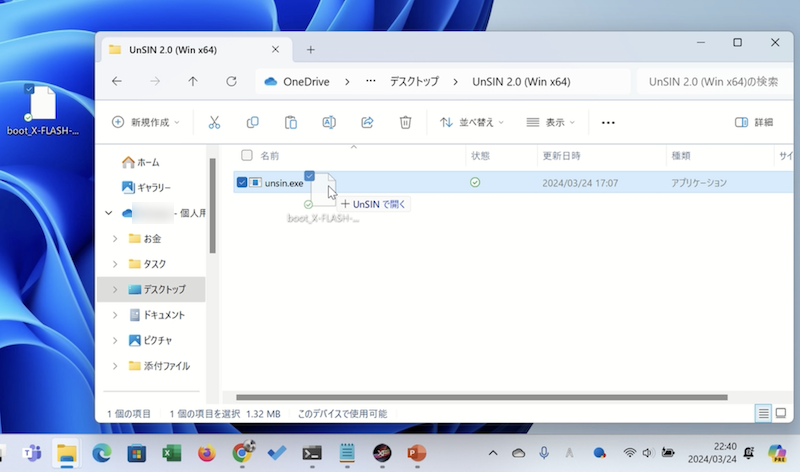Switch to large thumbnails view layout

tap(780, 412)
